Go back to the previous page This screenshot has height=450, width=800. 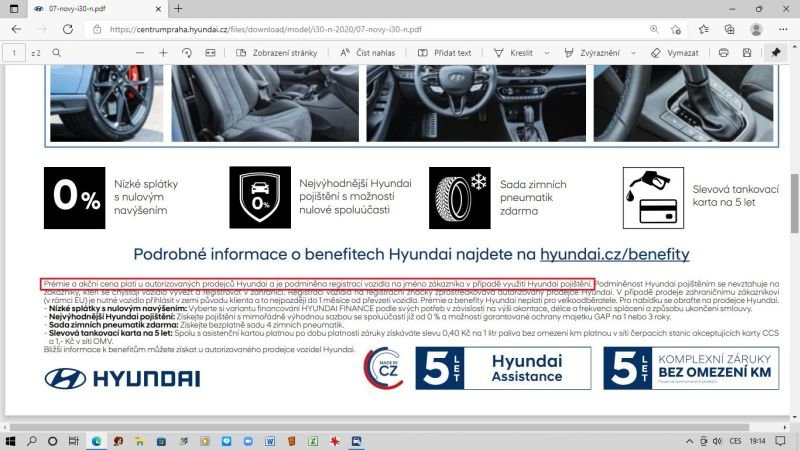(16, 29)
